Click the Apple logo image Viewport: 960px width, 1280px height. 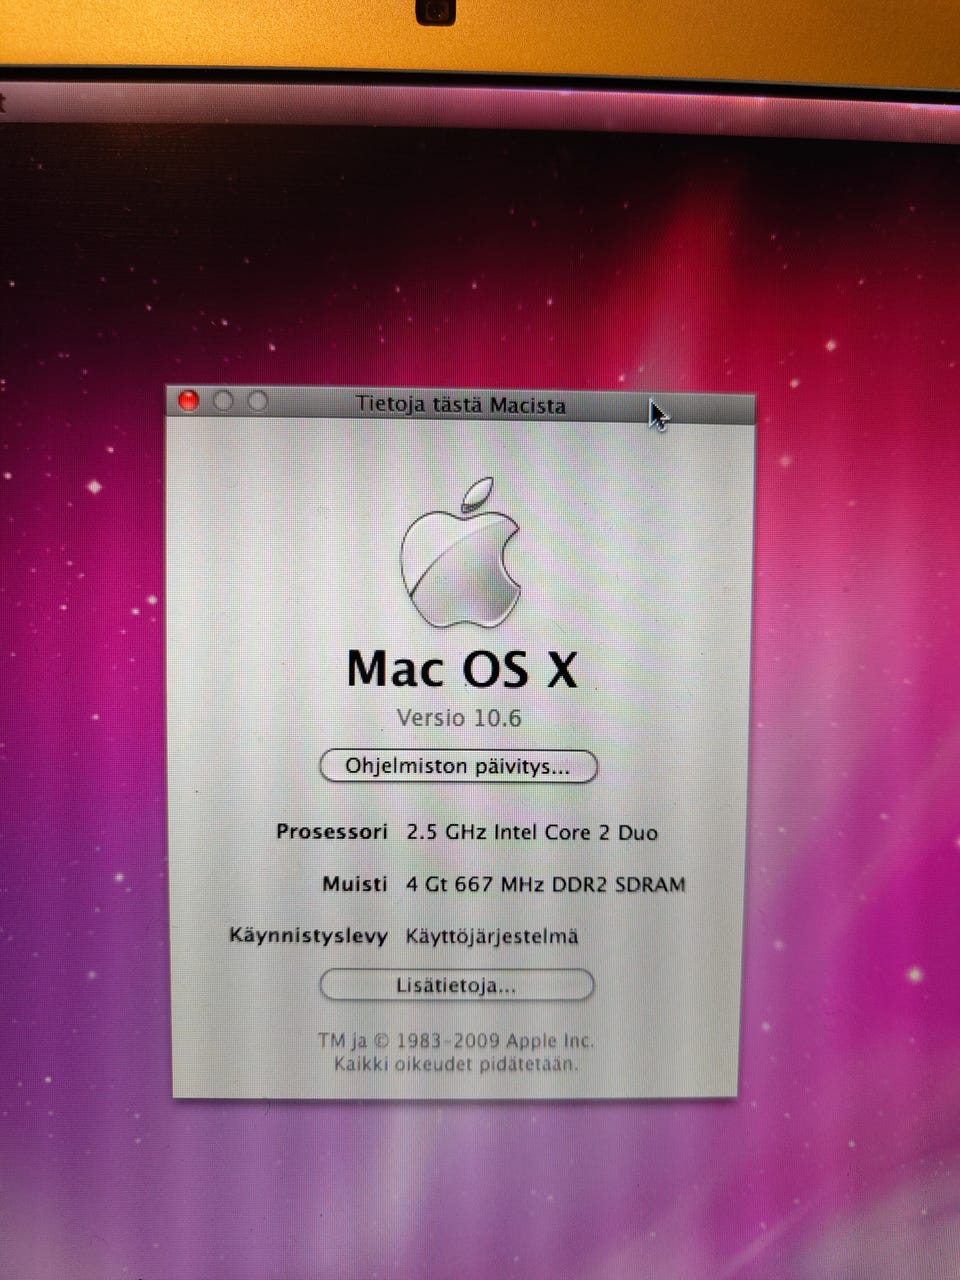(x=461, y=552)
